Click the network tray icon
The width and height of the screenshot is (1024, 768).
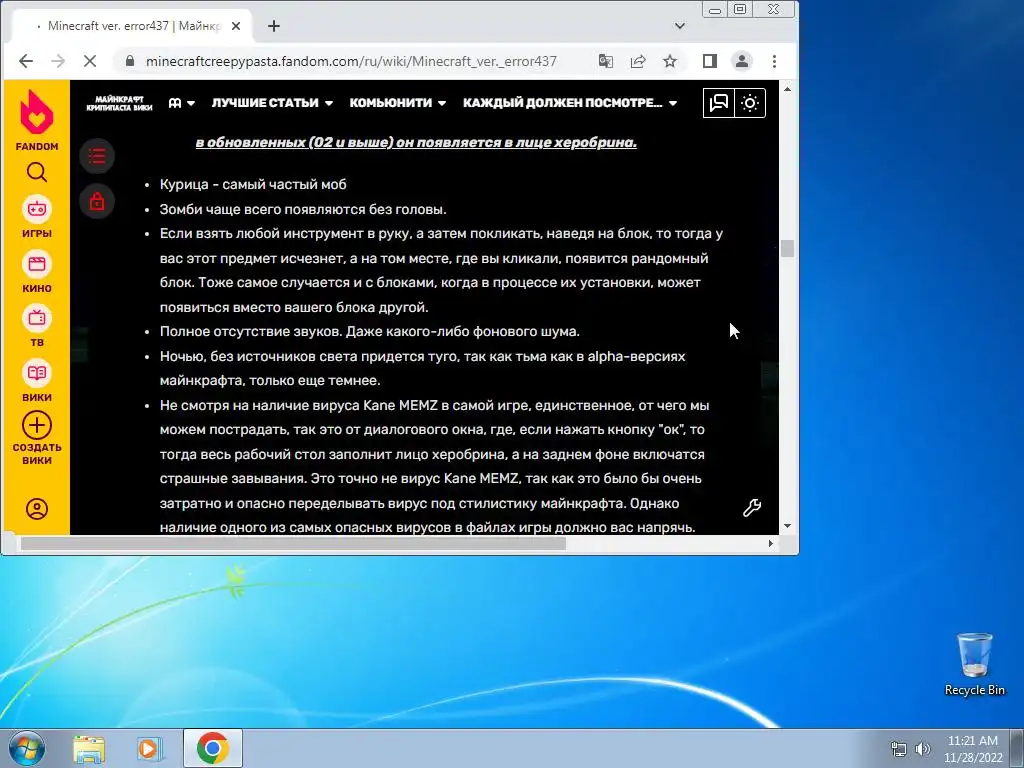point(899,749)
